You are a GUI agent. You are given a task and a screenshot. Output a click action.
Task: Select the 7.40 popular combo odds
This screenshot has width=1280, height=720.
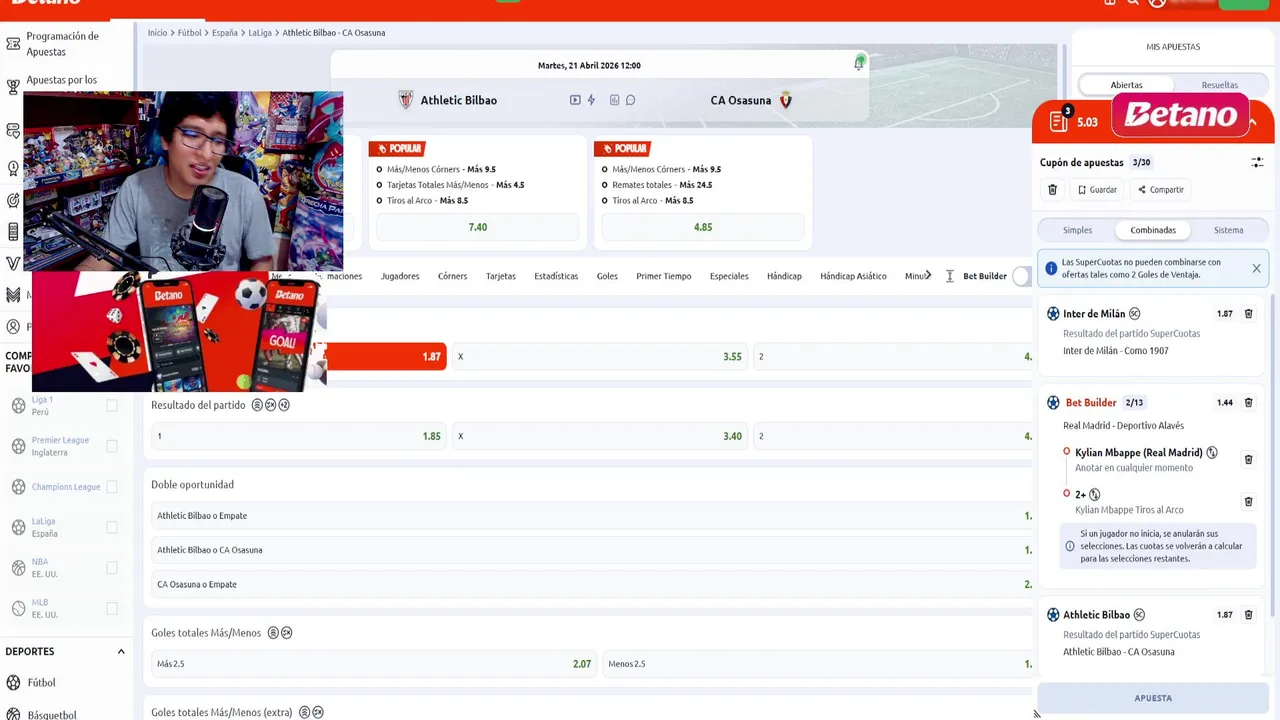478,227
